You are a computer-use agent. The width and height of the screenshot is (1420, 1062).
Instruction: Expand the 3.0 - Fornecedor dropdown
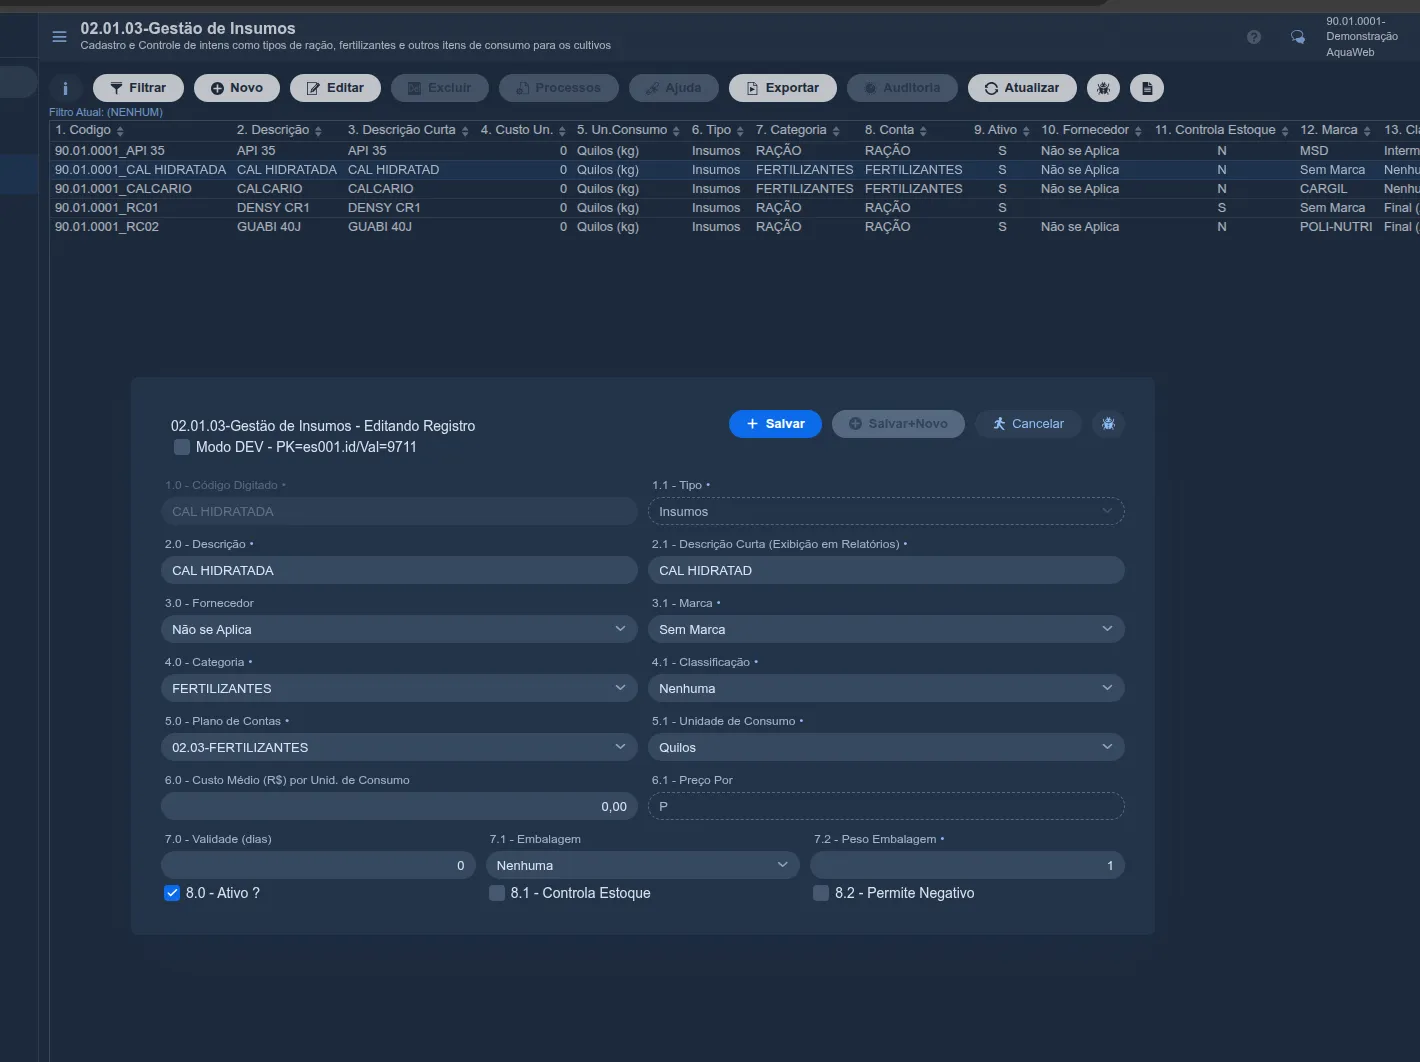pos(399,629)
